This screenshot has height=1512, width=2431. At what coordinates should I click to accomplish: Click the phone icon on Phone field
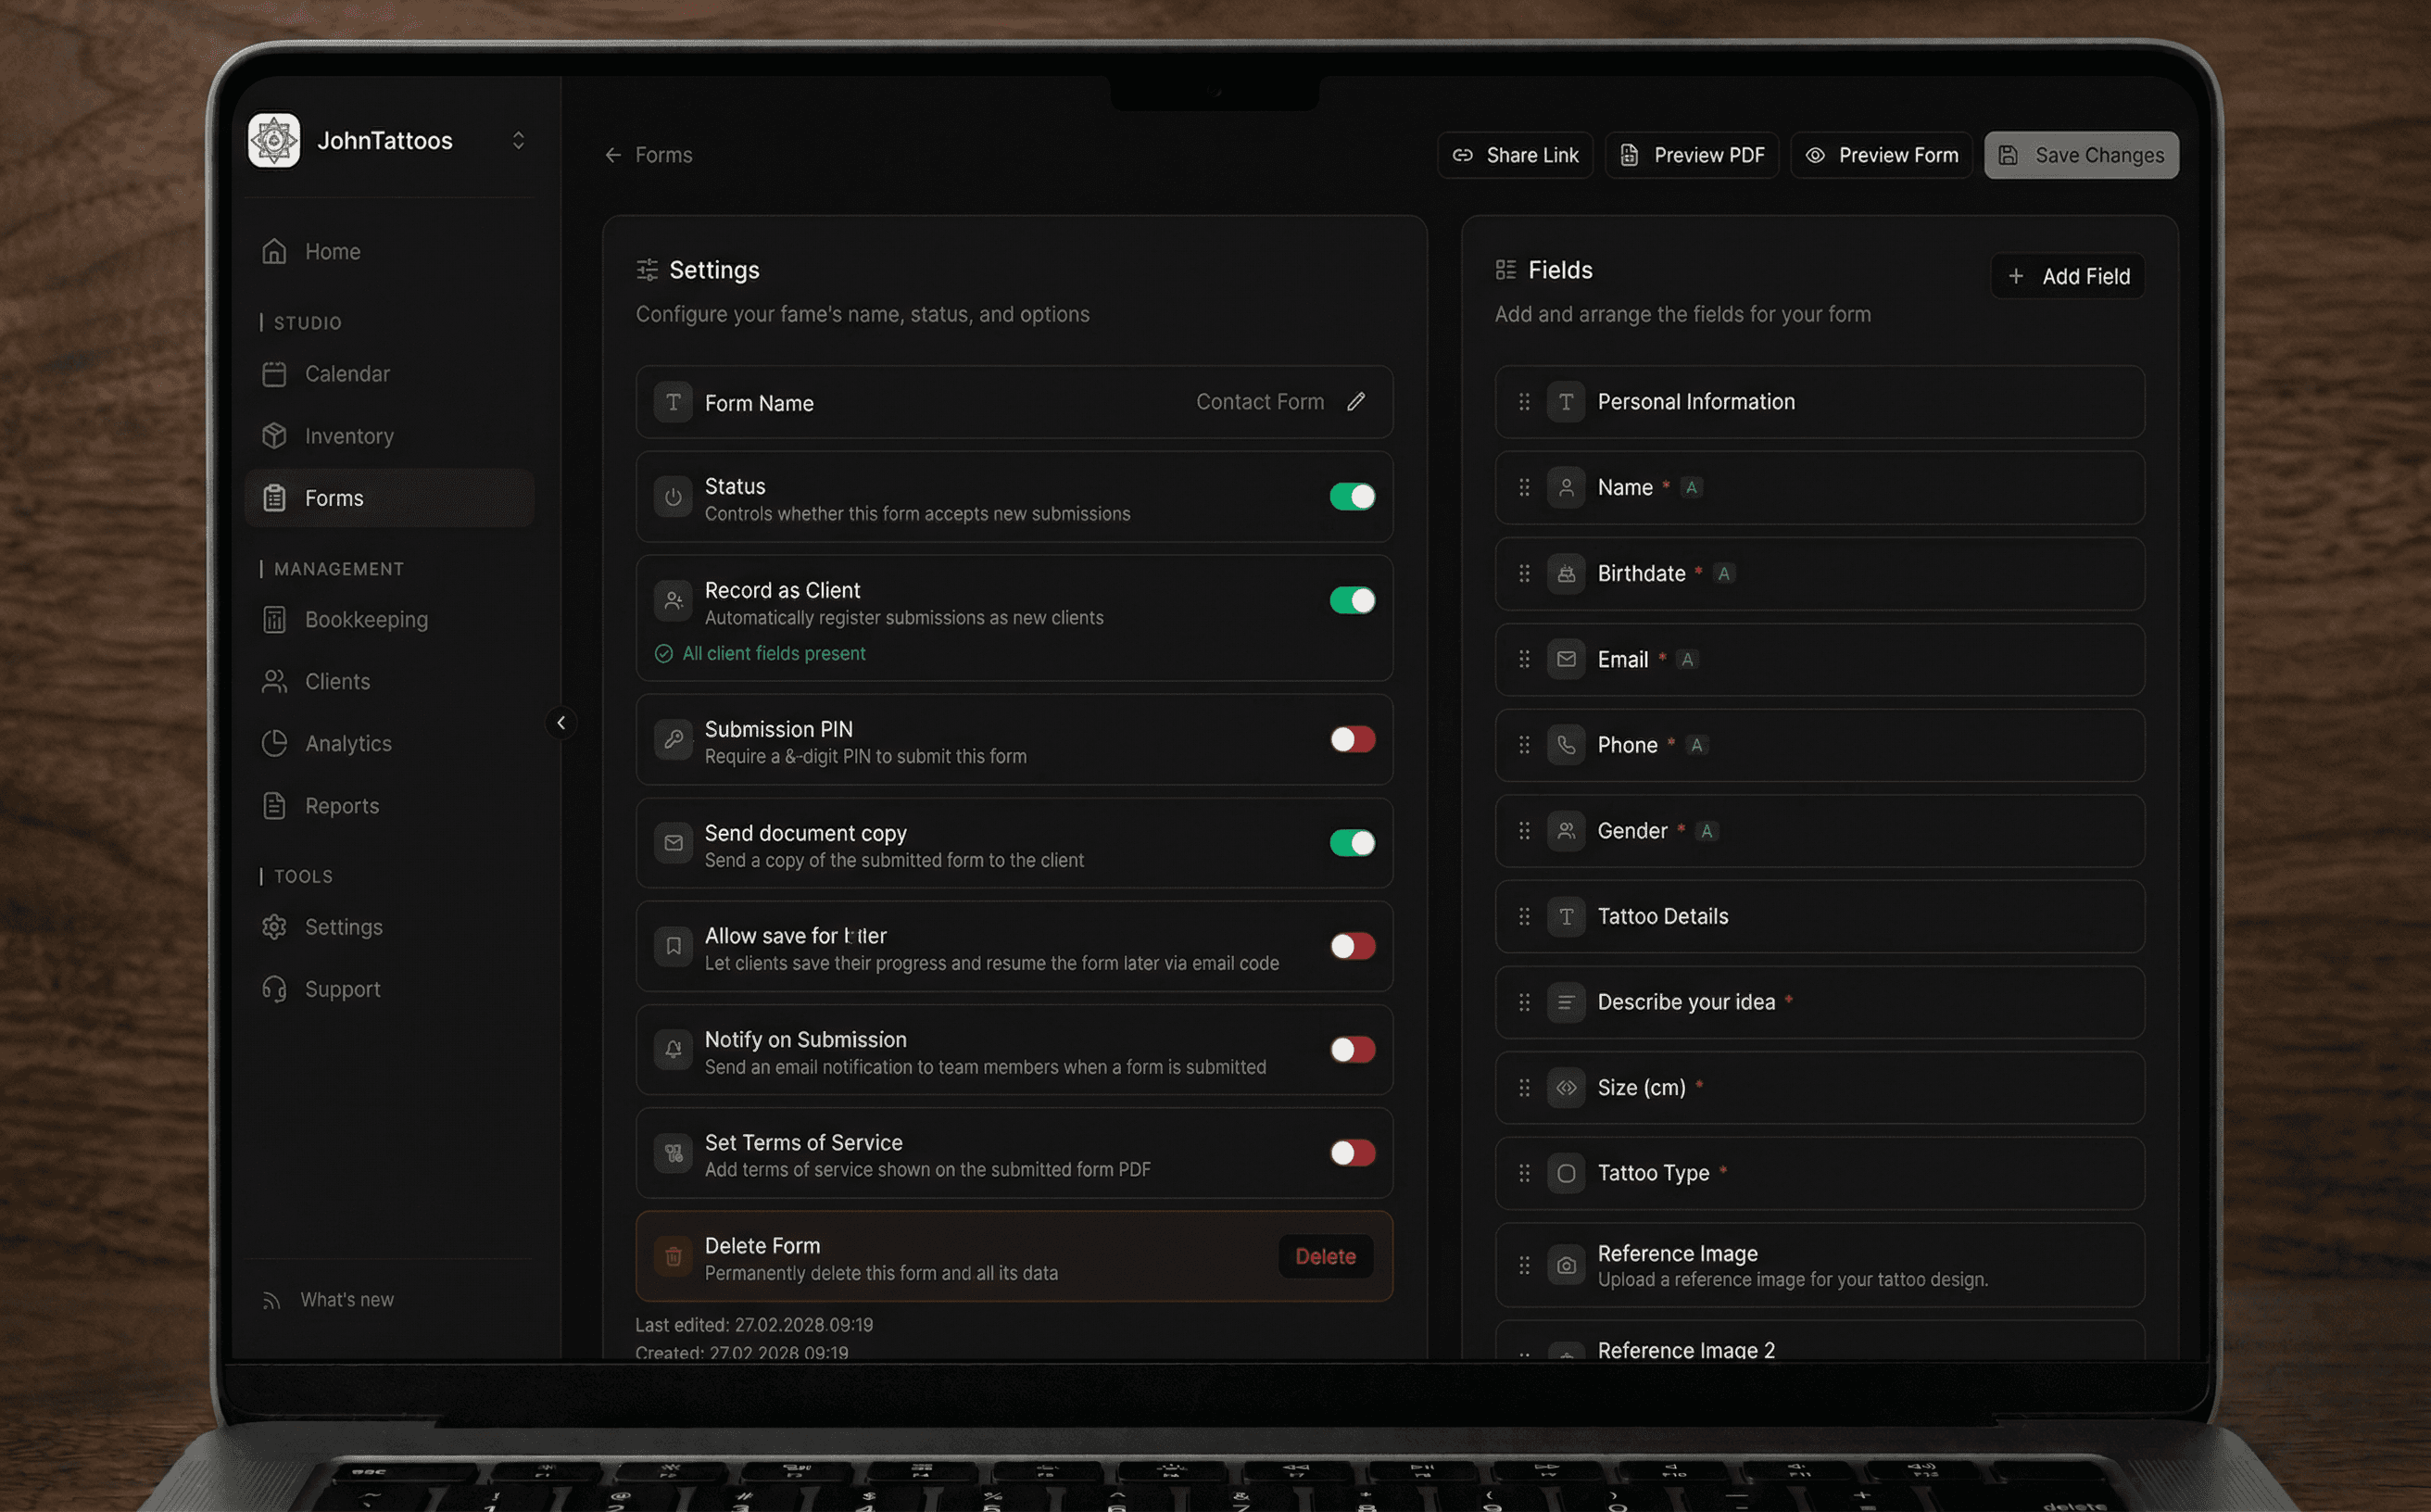pyautogui.click(x=1566, y=745)
